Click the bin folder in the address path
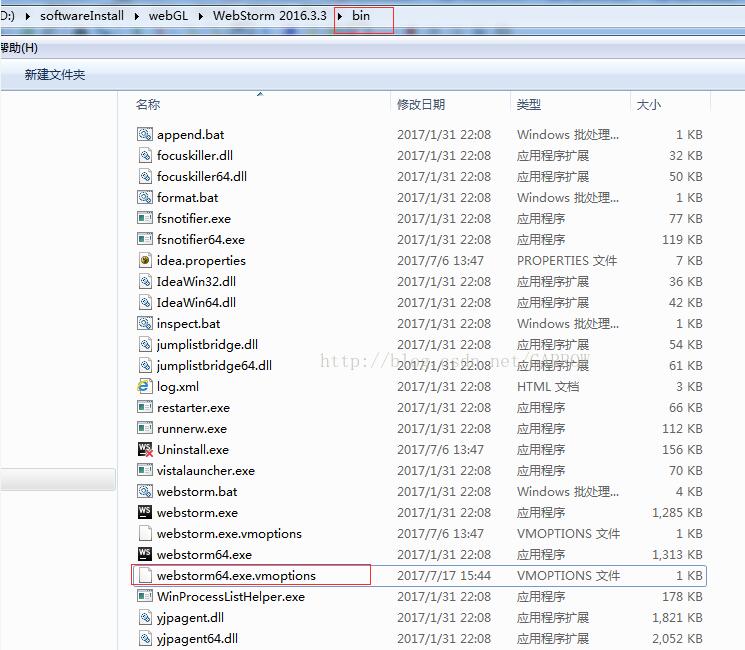Image resolution: width=745 pixels, height=650 pixels. click(361, 16)
